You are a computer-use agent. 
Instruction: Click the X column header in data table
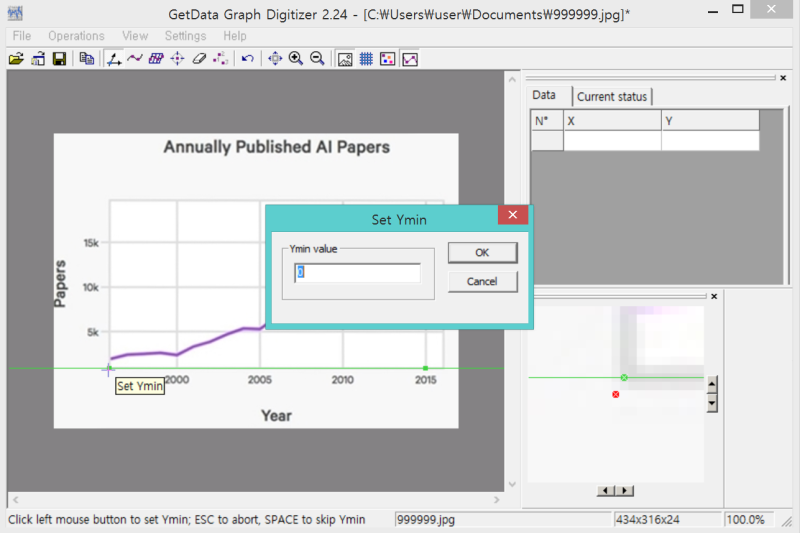point(612,121)
